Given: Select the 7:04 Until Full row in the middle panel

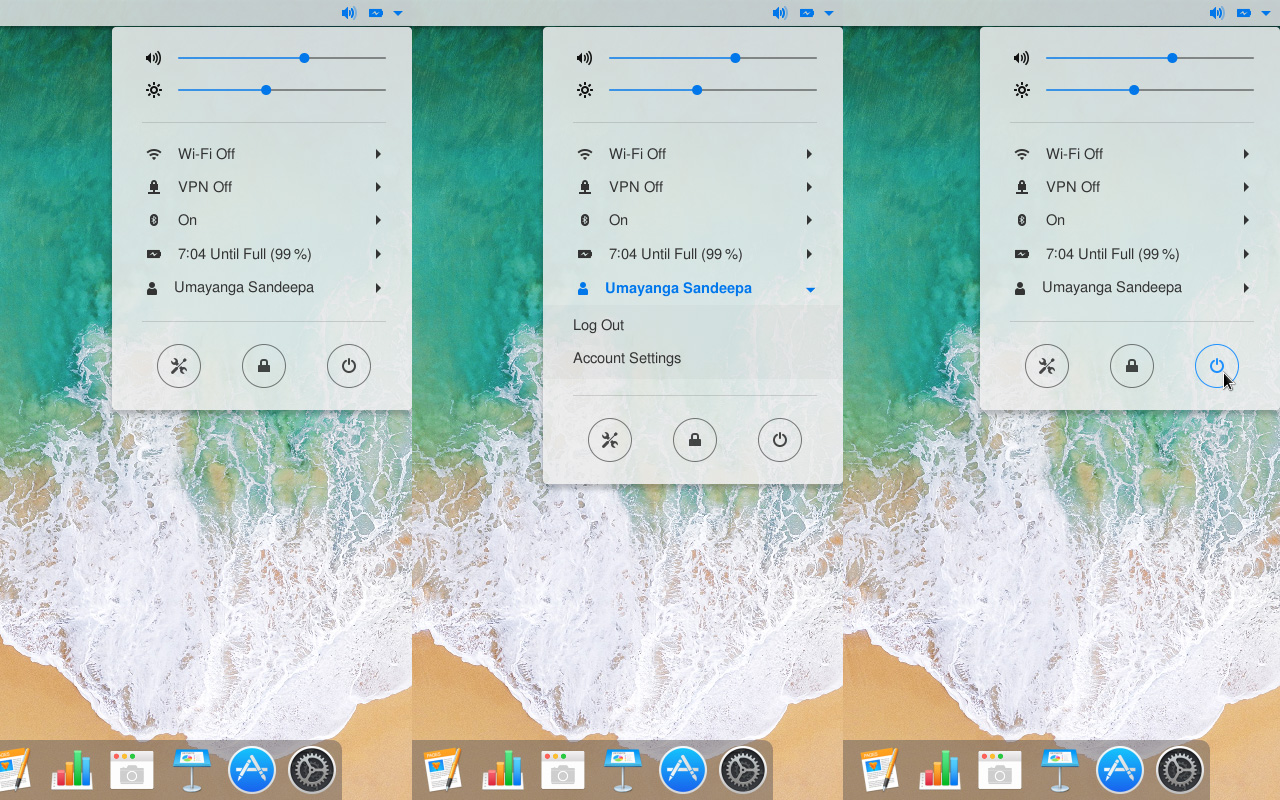Looking at the screenshot, I should coord(695,254).
